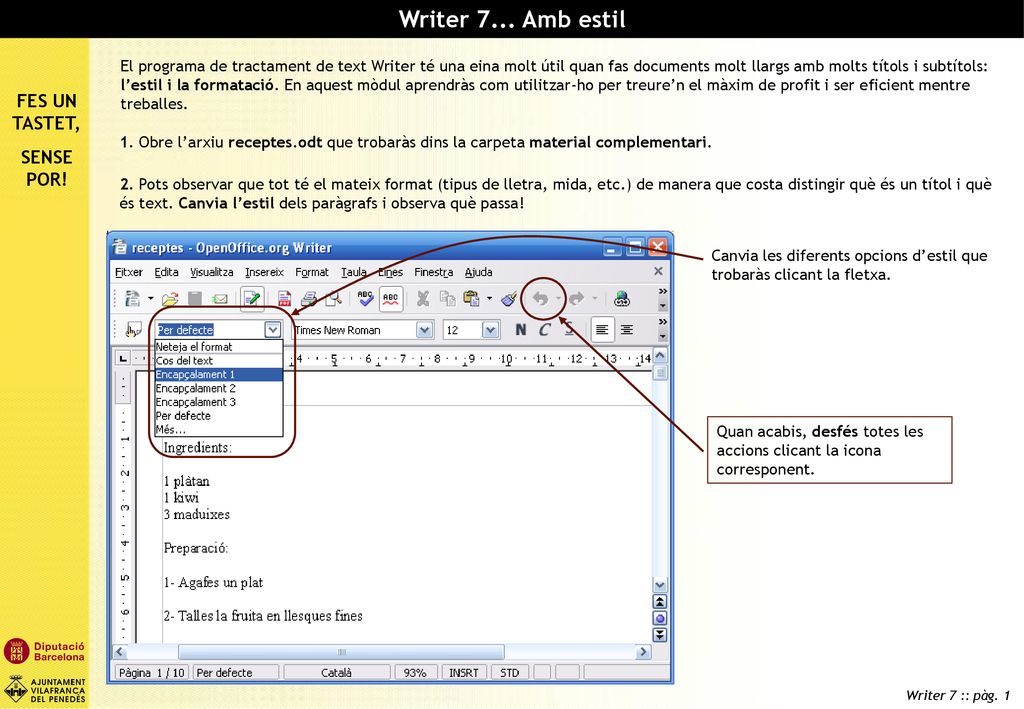This screenshot has height=709, width=1024.
Task: Open the Paste options dropdown arrow
Action: pos(489,299)
